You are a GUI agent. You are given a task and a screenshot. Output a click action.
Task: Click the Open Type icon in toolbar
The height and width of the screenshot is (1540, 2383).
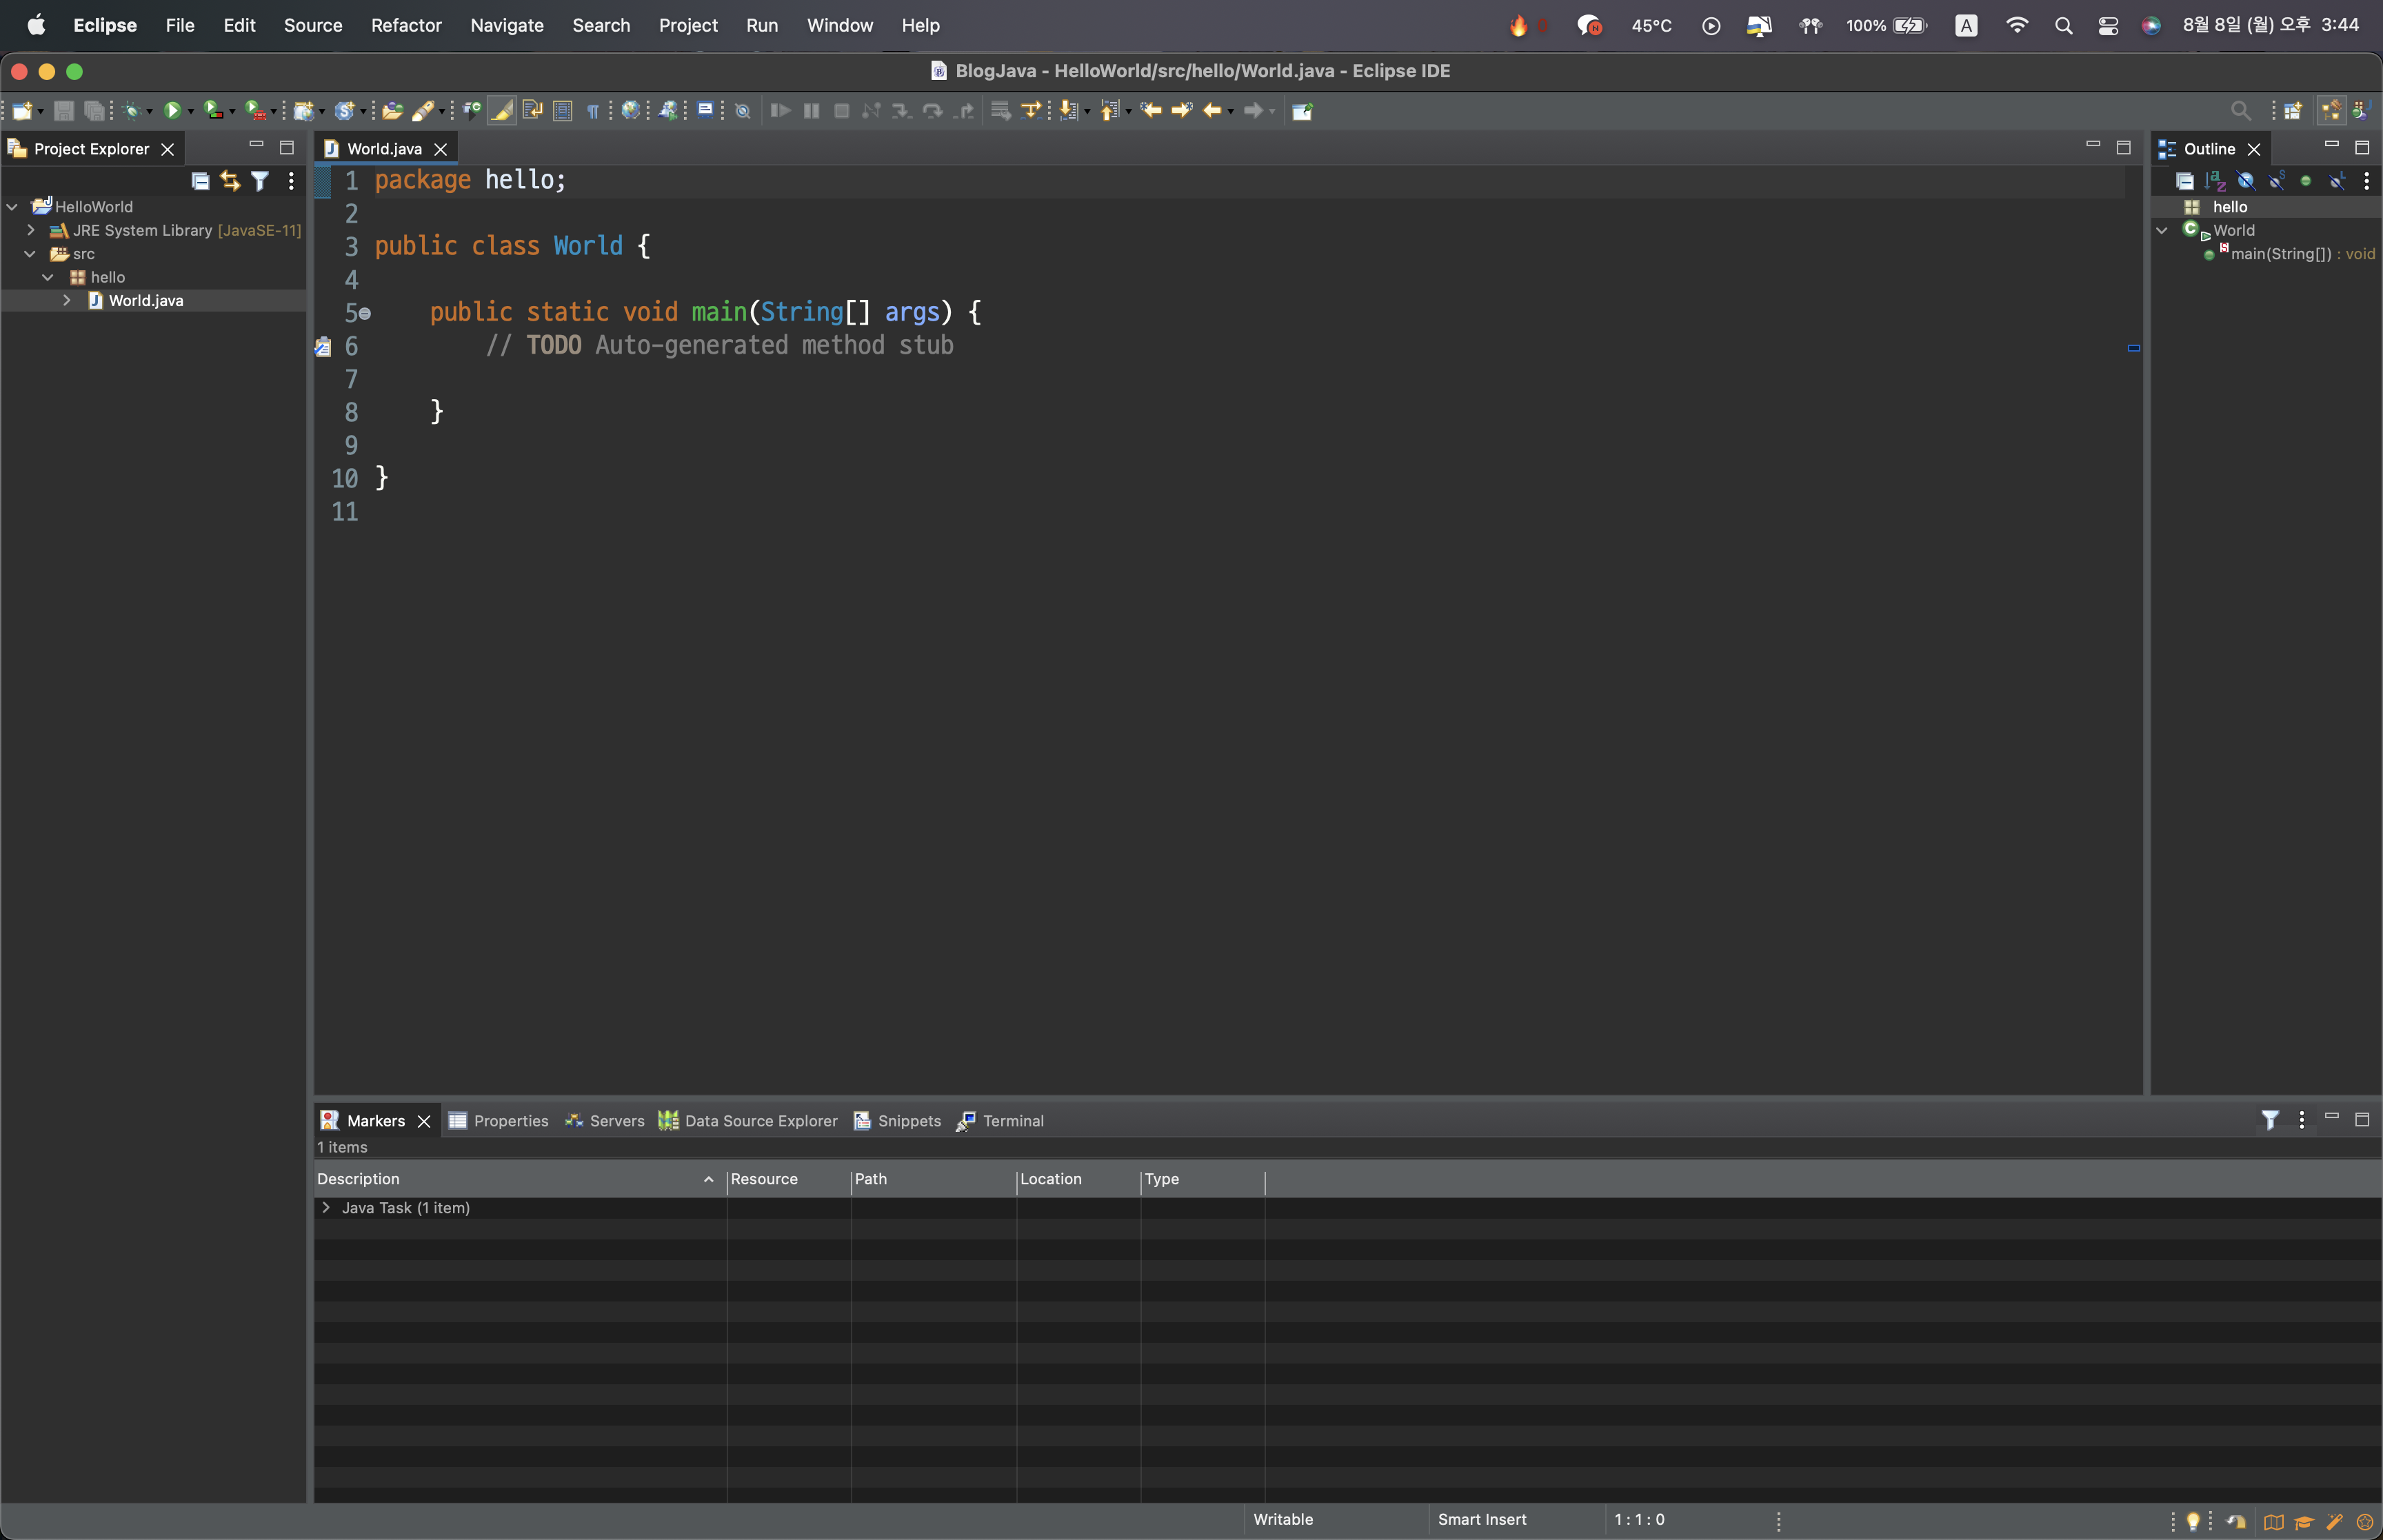(392, 110)
